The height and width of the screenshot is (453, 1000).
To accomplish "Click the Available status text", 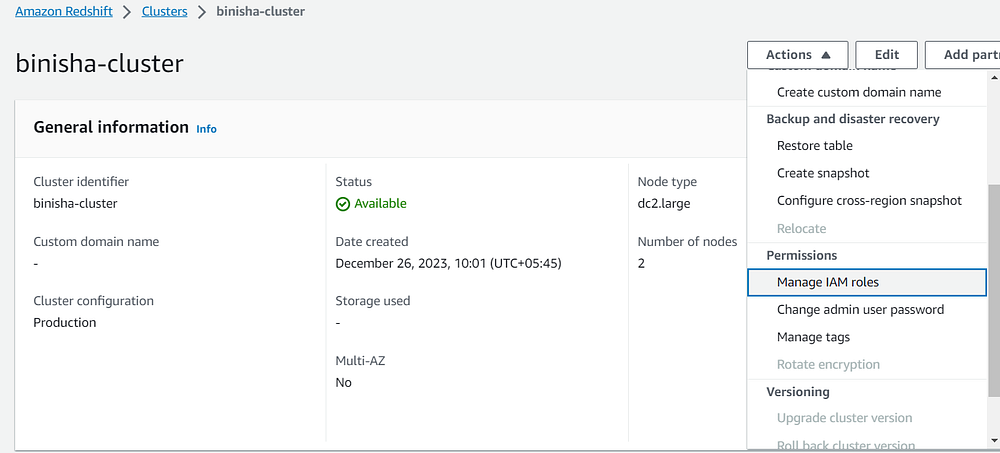I will coord(380,204).
